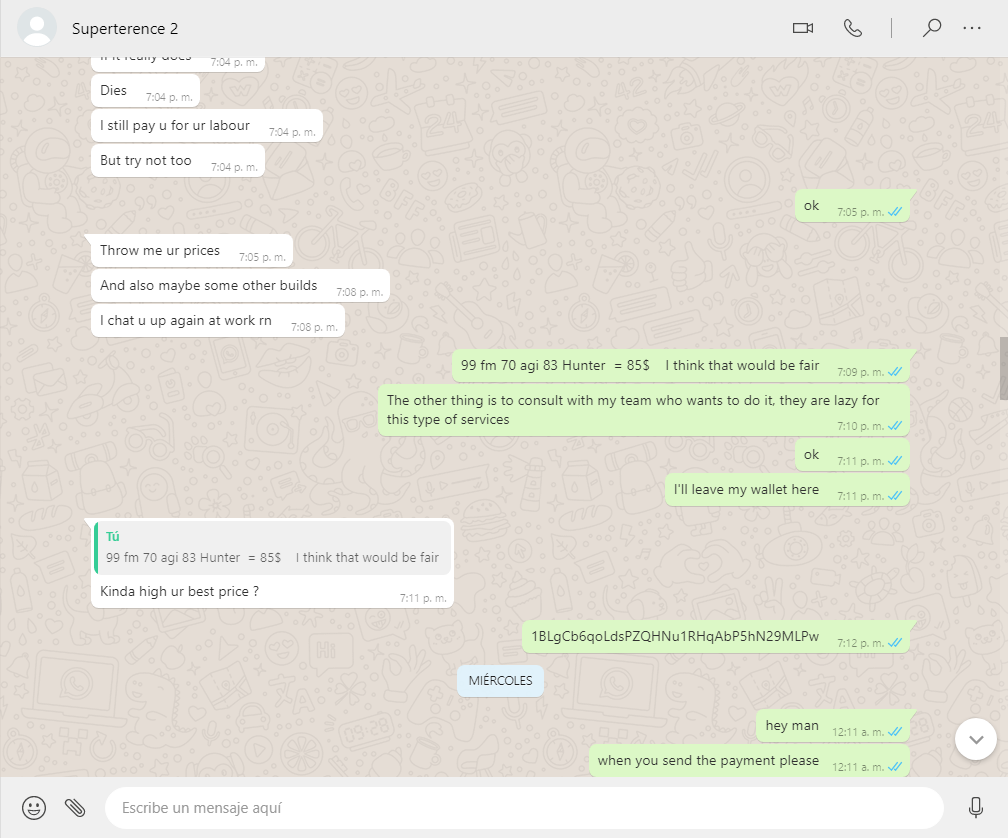
Task: Click 'when you send the payment please' message
Action: (749, 761)
